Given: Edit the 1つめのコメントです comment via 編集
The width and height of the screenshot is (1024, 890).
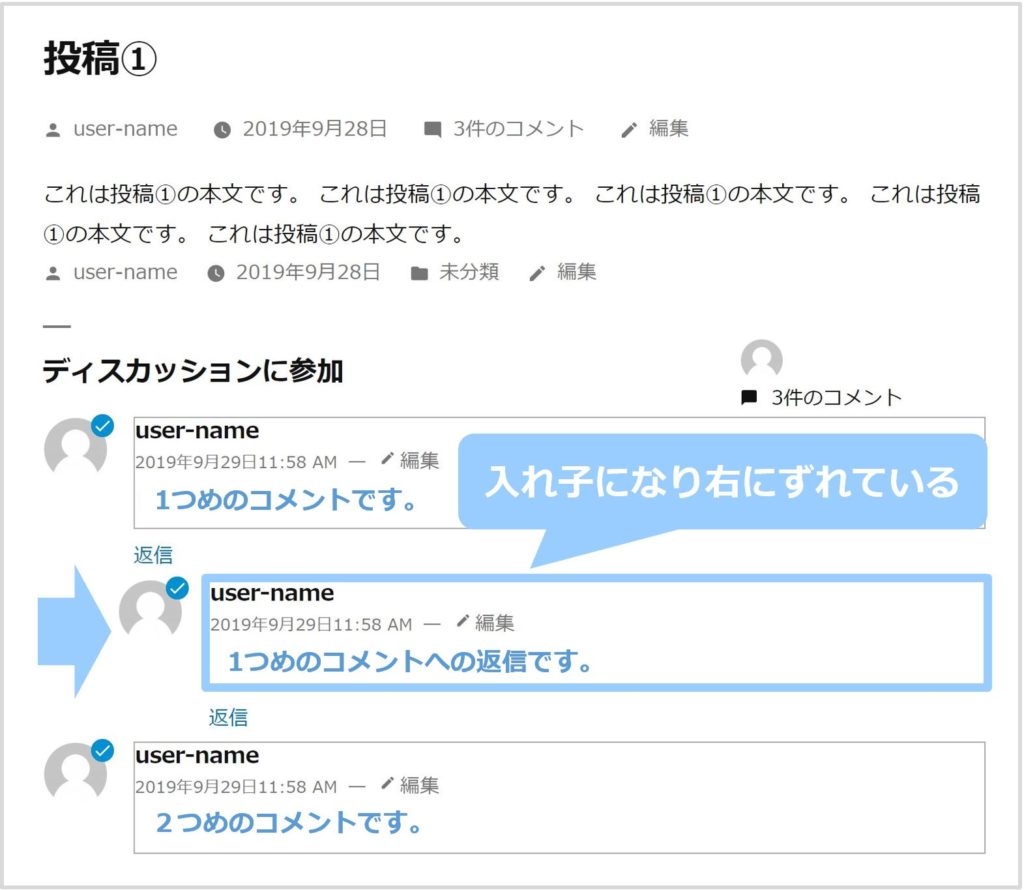Looking at the screenshot, I should pos(419,460).
